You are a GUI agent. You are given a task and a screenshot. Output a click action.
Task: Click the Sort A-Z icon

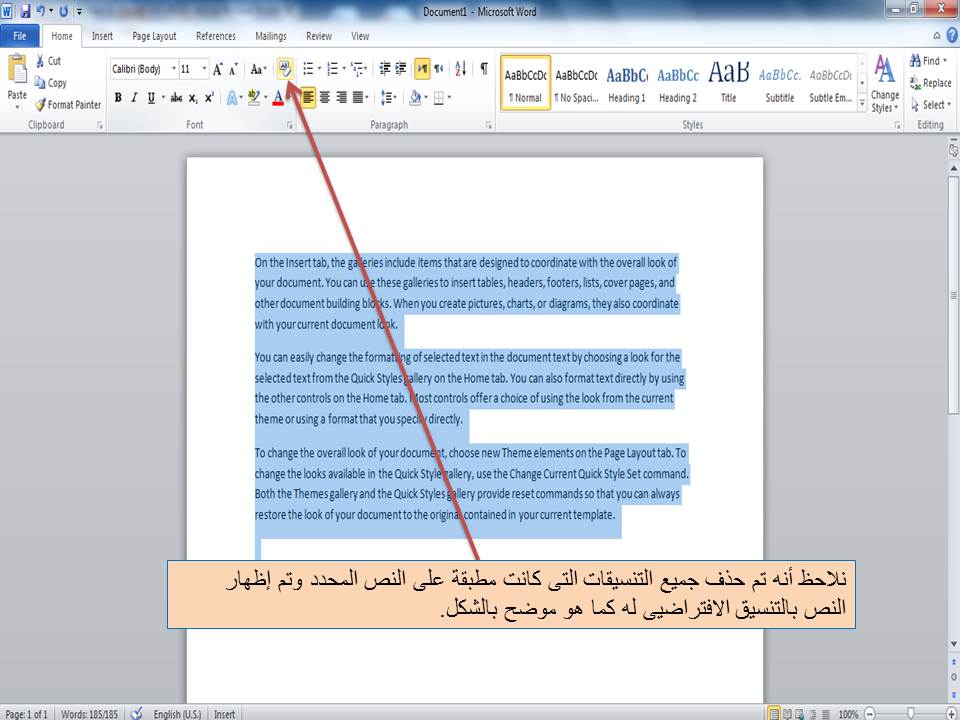460,69
